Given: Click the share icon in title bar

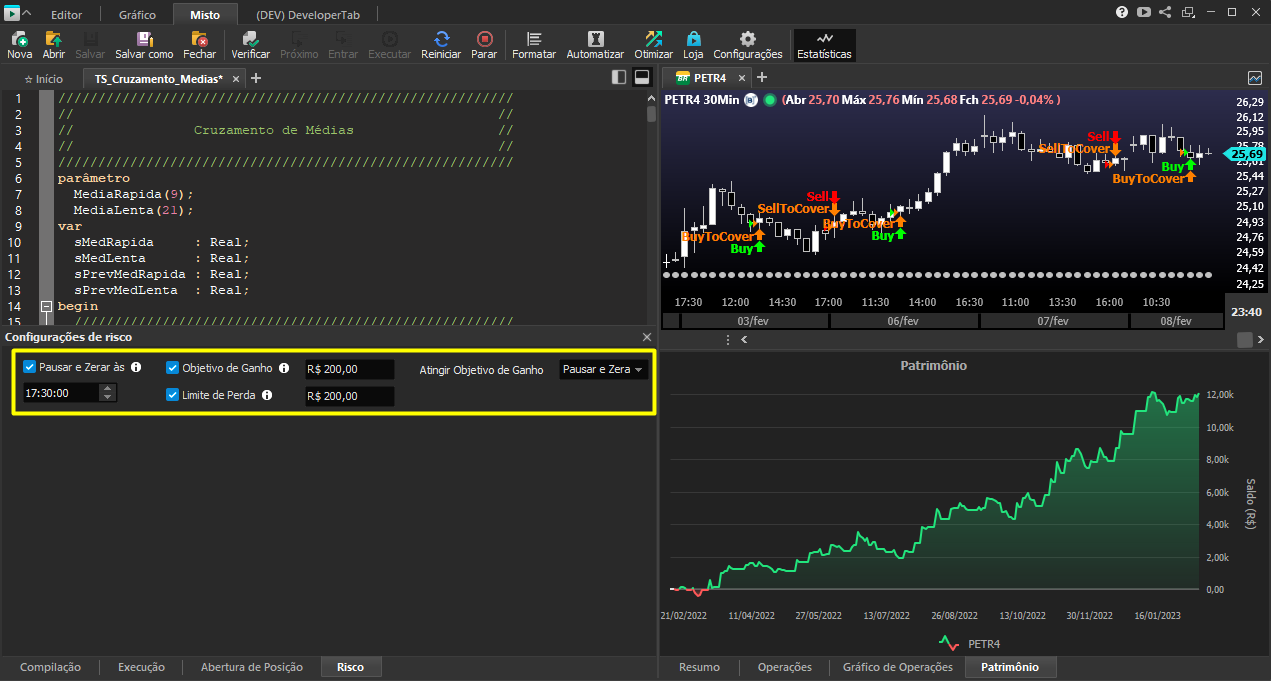Looking at the screenshot, I should (x=1165, y=13).
